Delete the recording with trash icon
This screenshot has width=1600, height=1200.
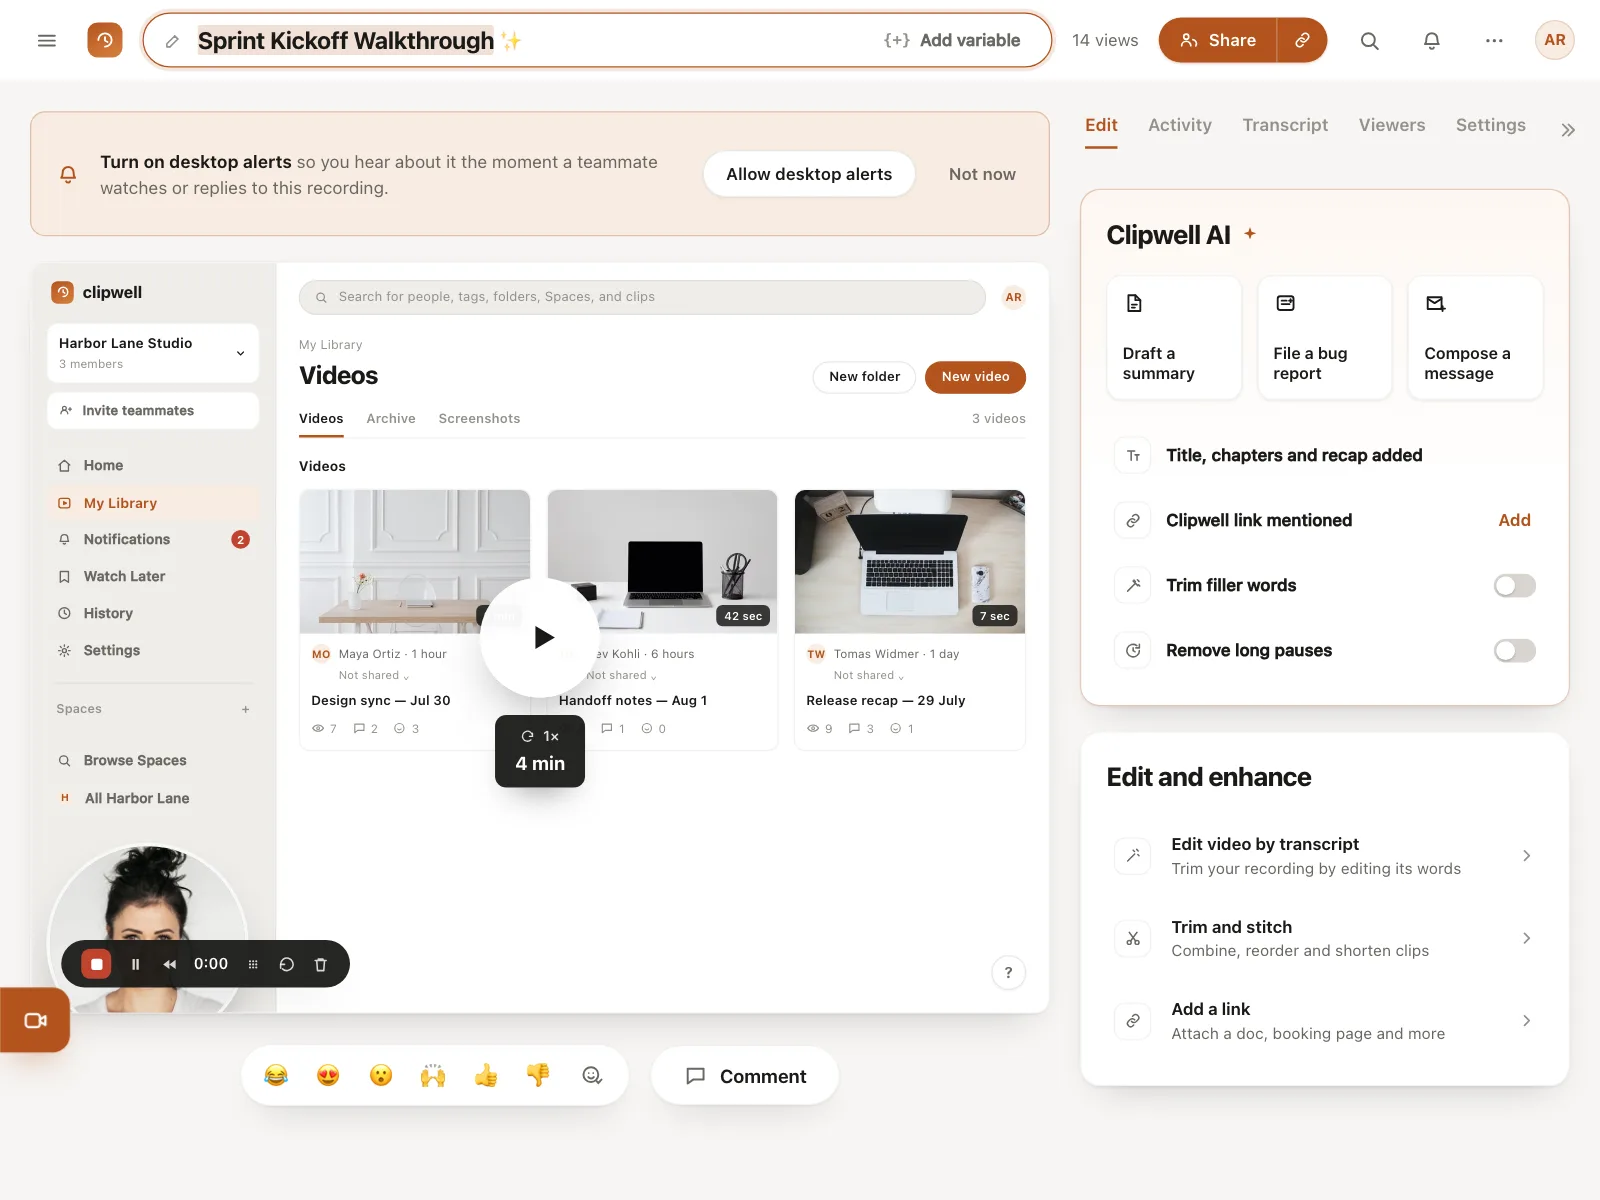(321, 964)
